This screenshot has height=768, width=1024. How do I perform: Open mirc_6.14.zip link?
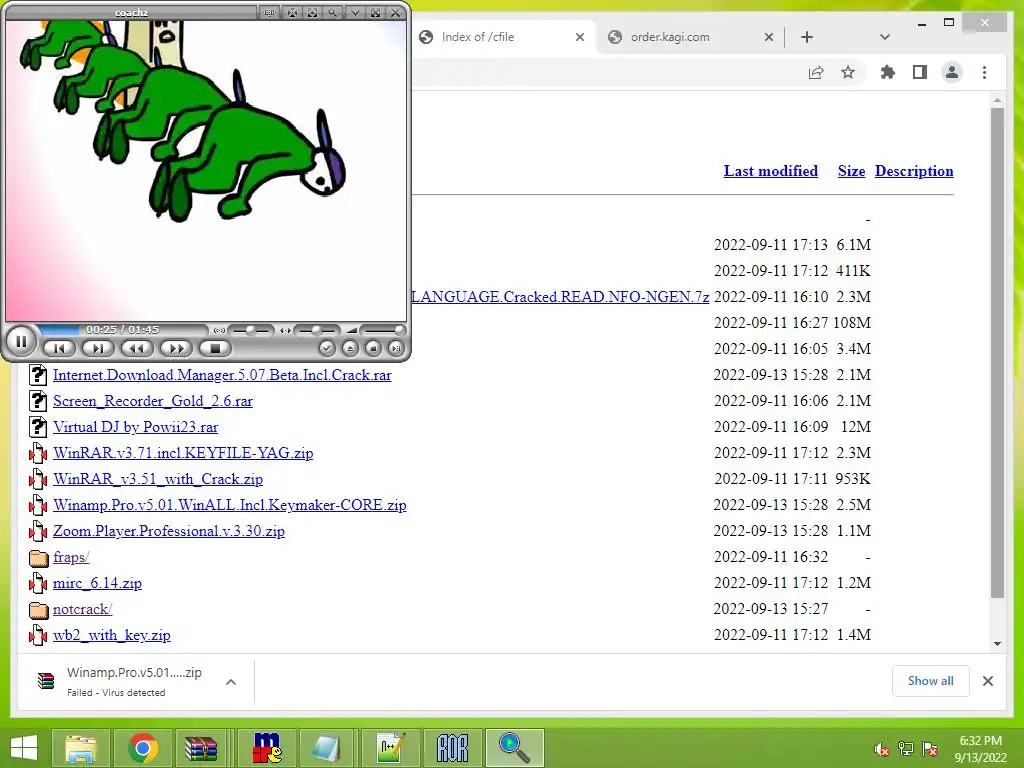[x=97, y=583]
